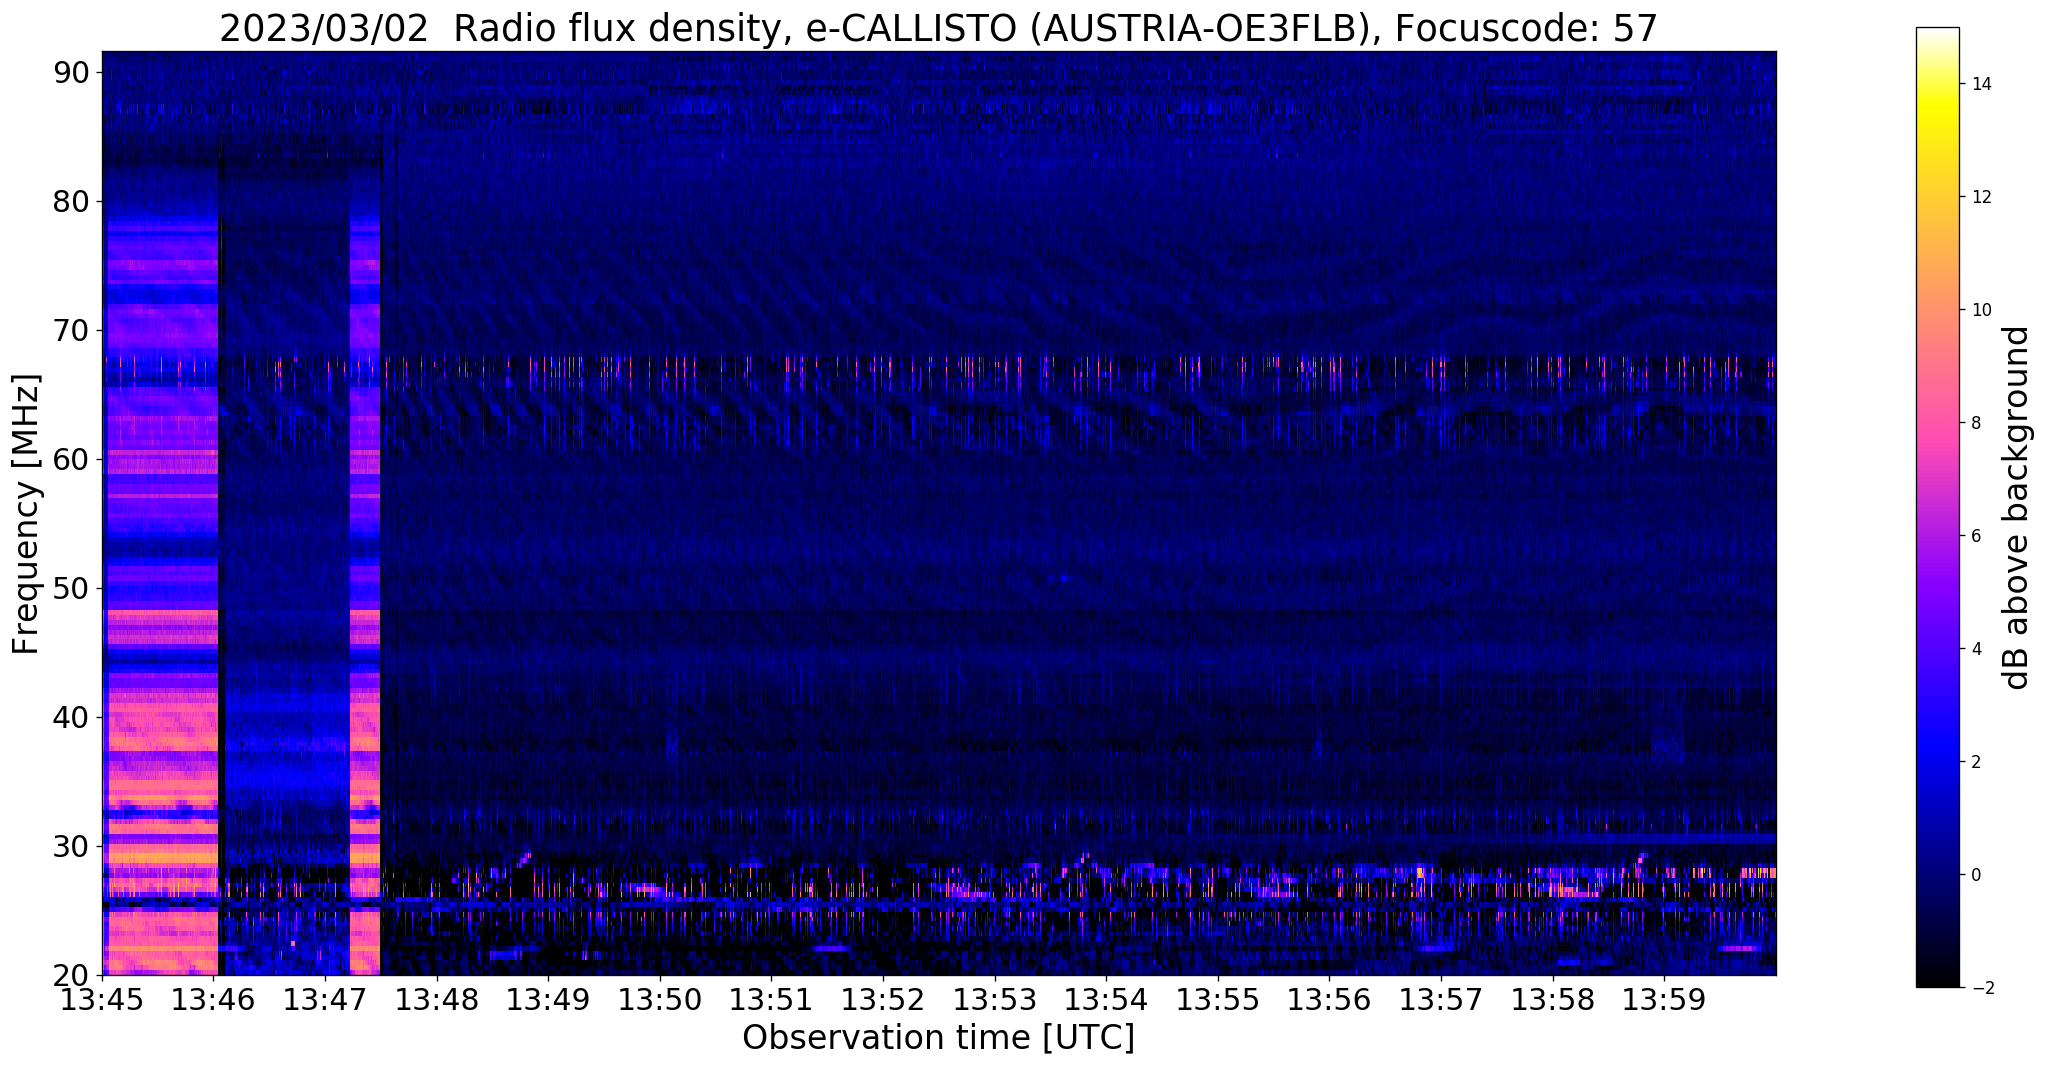Click the 13:59 time tick label
The image size is (2047, 1067).
[x=1664, y=999]
